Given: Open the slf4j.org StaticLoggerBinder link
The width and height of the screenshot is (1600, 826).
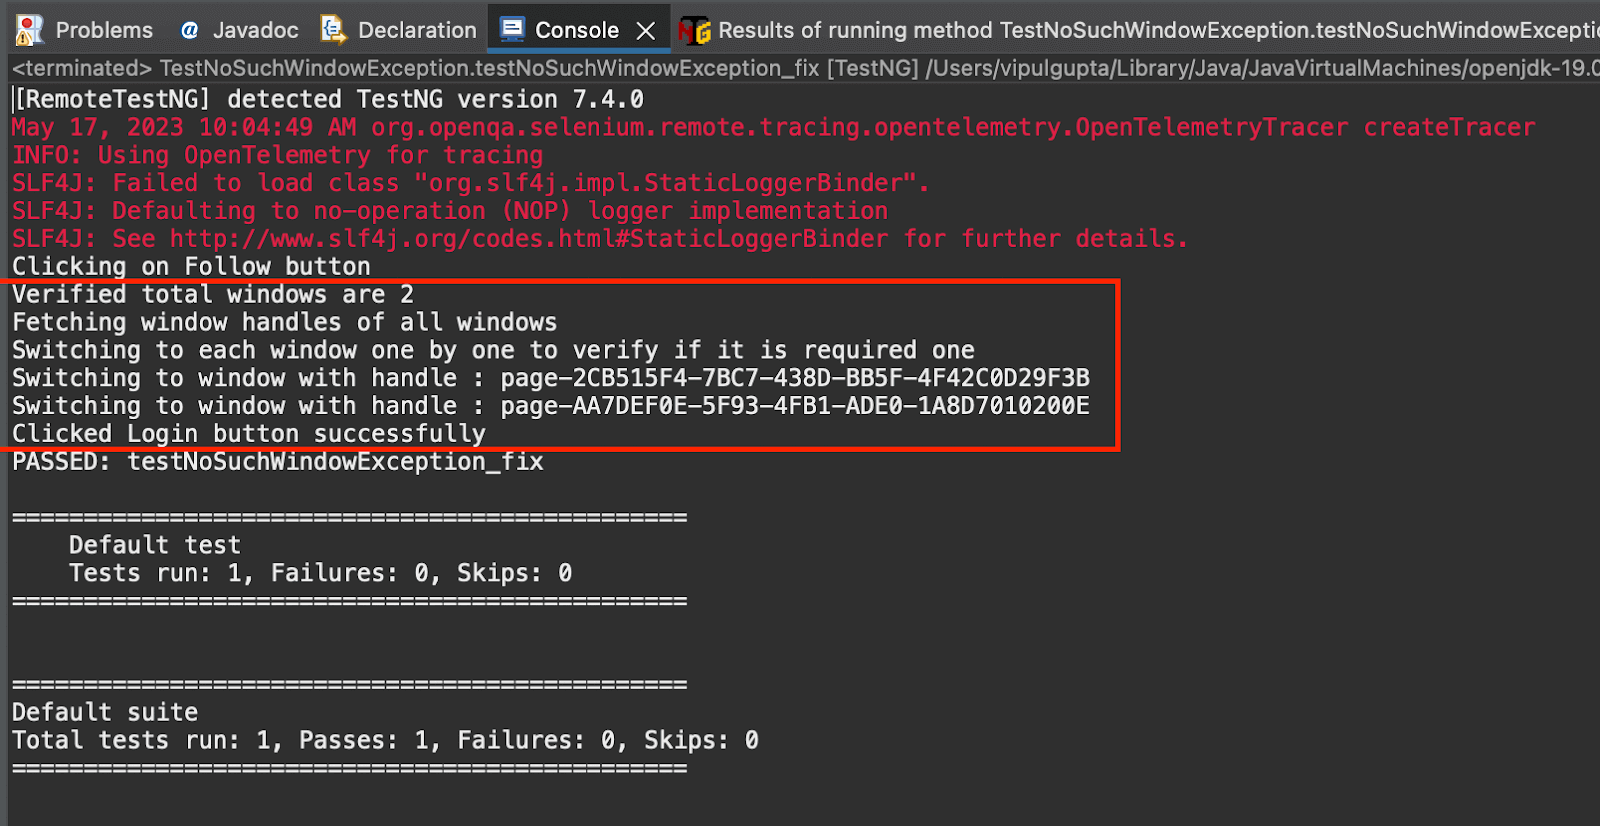Looking at the screenshot, I should (529, 239).
